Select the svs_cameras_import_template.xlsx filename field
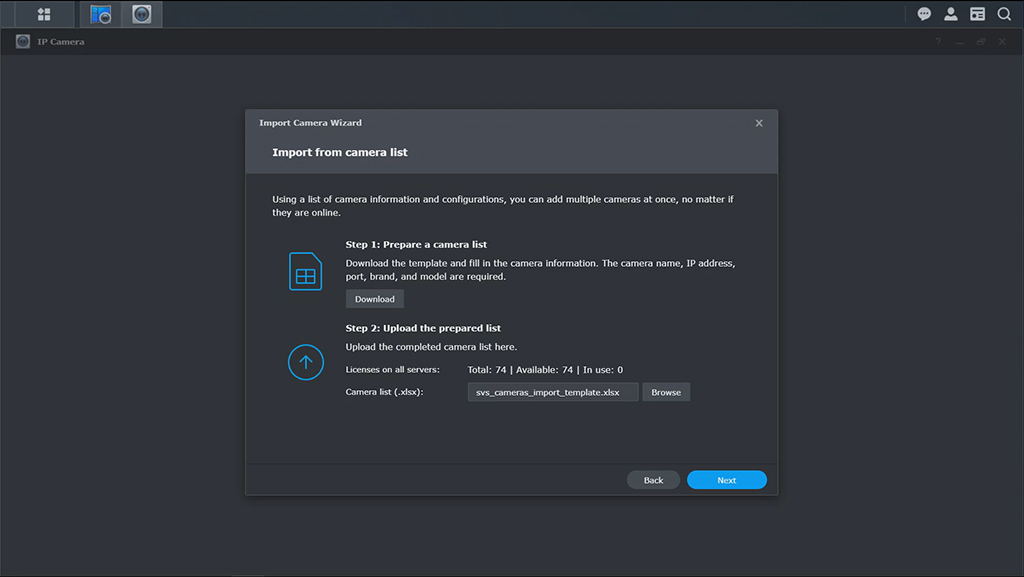 [552, 391]
